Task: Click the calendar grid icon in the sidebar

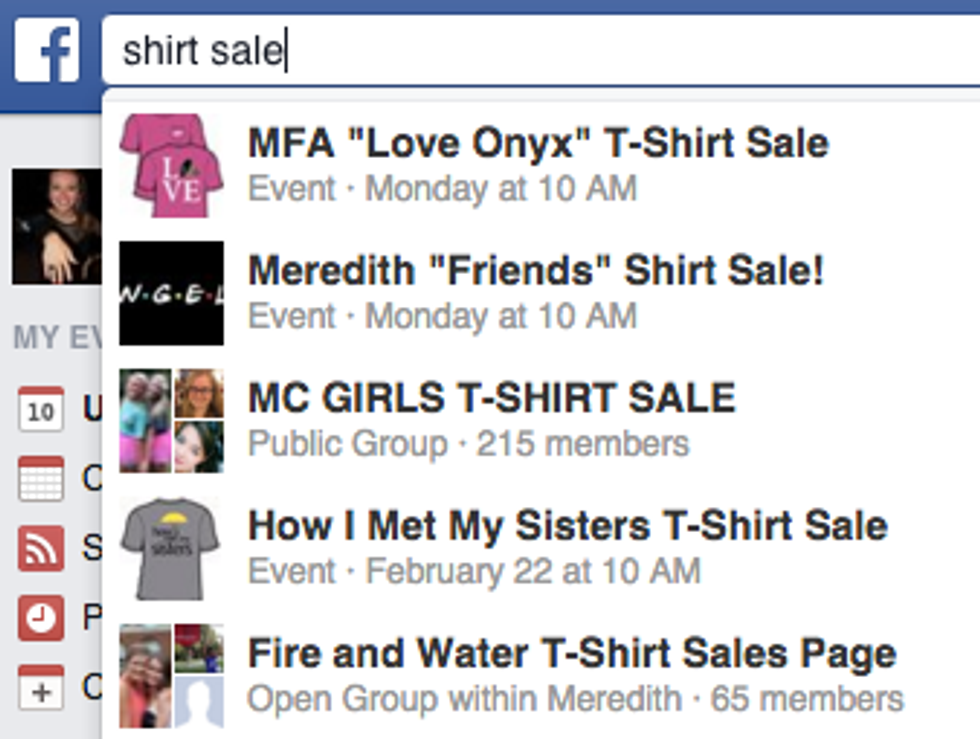Action: (41, 479)
